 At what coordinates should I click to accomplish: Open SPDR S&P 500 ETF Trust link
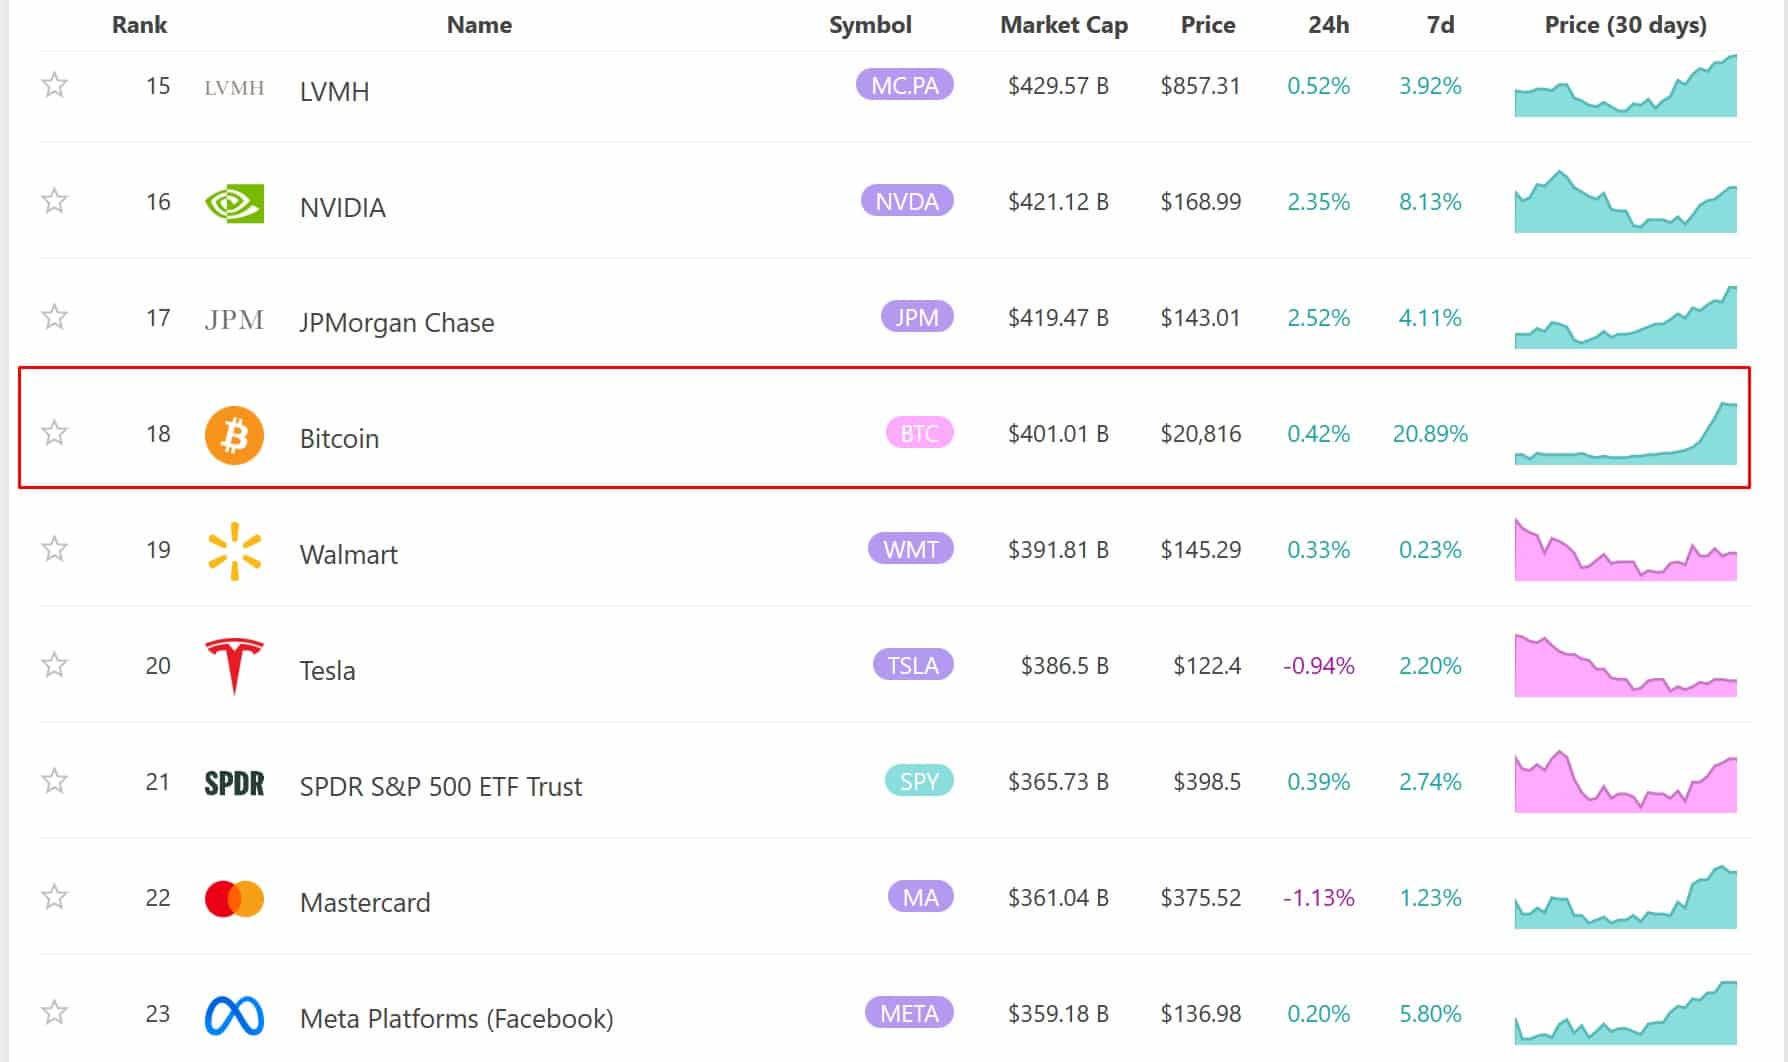point(440,786)
